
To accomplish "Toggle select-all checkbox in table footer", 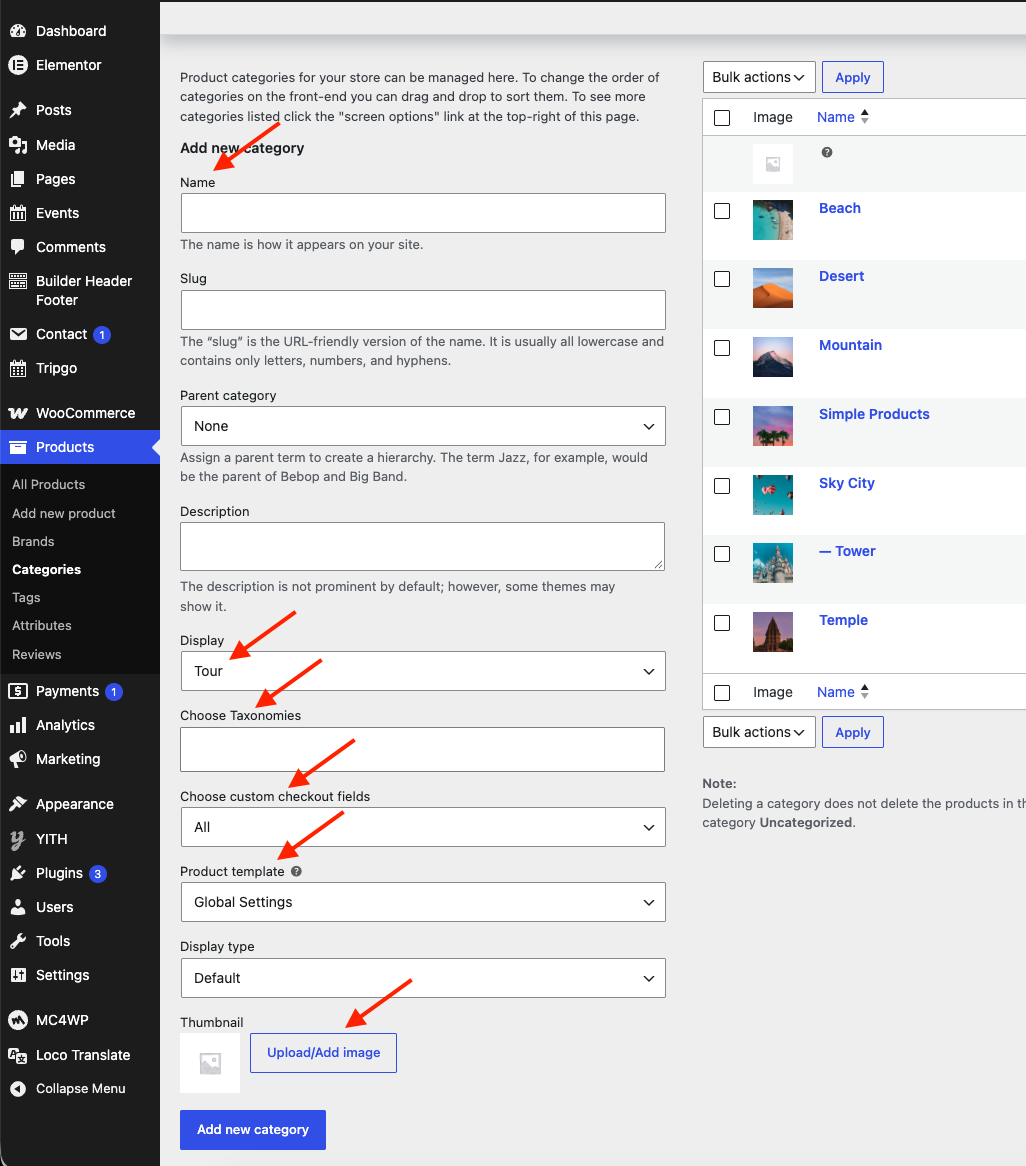I will (x=722, y=693).
